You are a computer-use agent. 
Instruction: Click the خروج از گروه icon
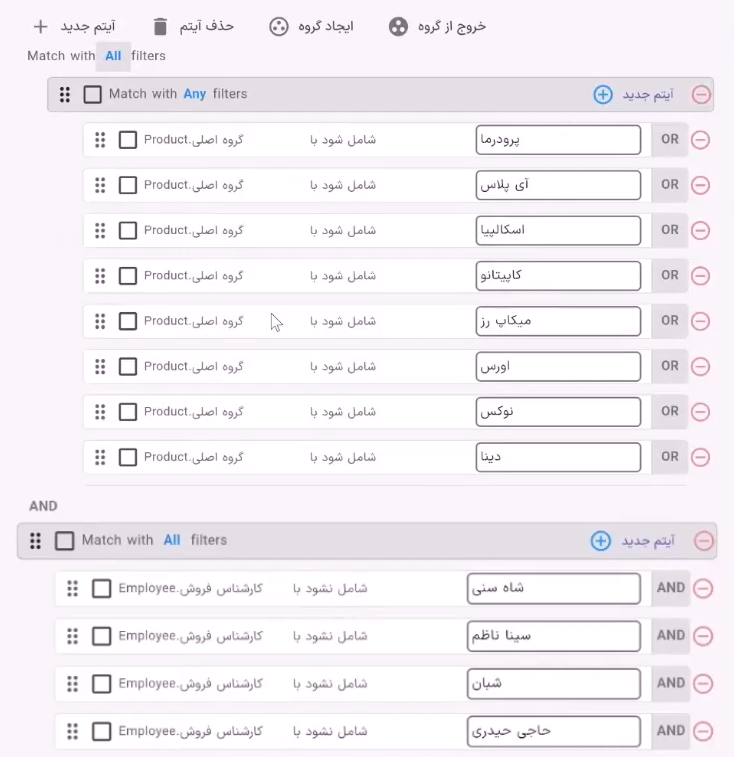tap(398, 27)
